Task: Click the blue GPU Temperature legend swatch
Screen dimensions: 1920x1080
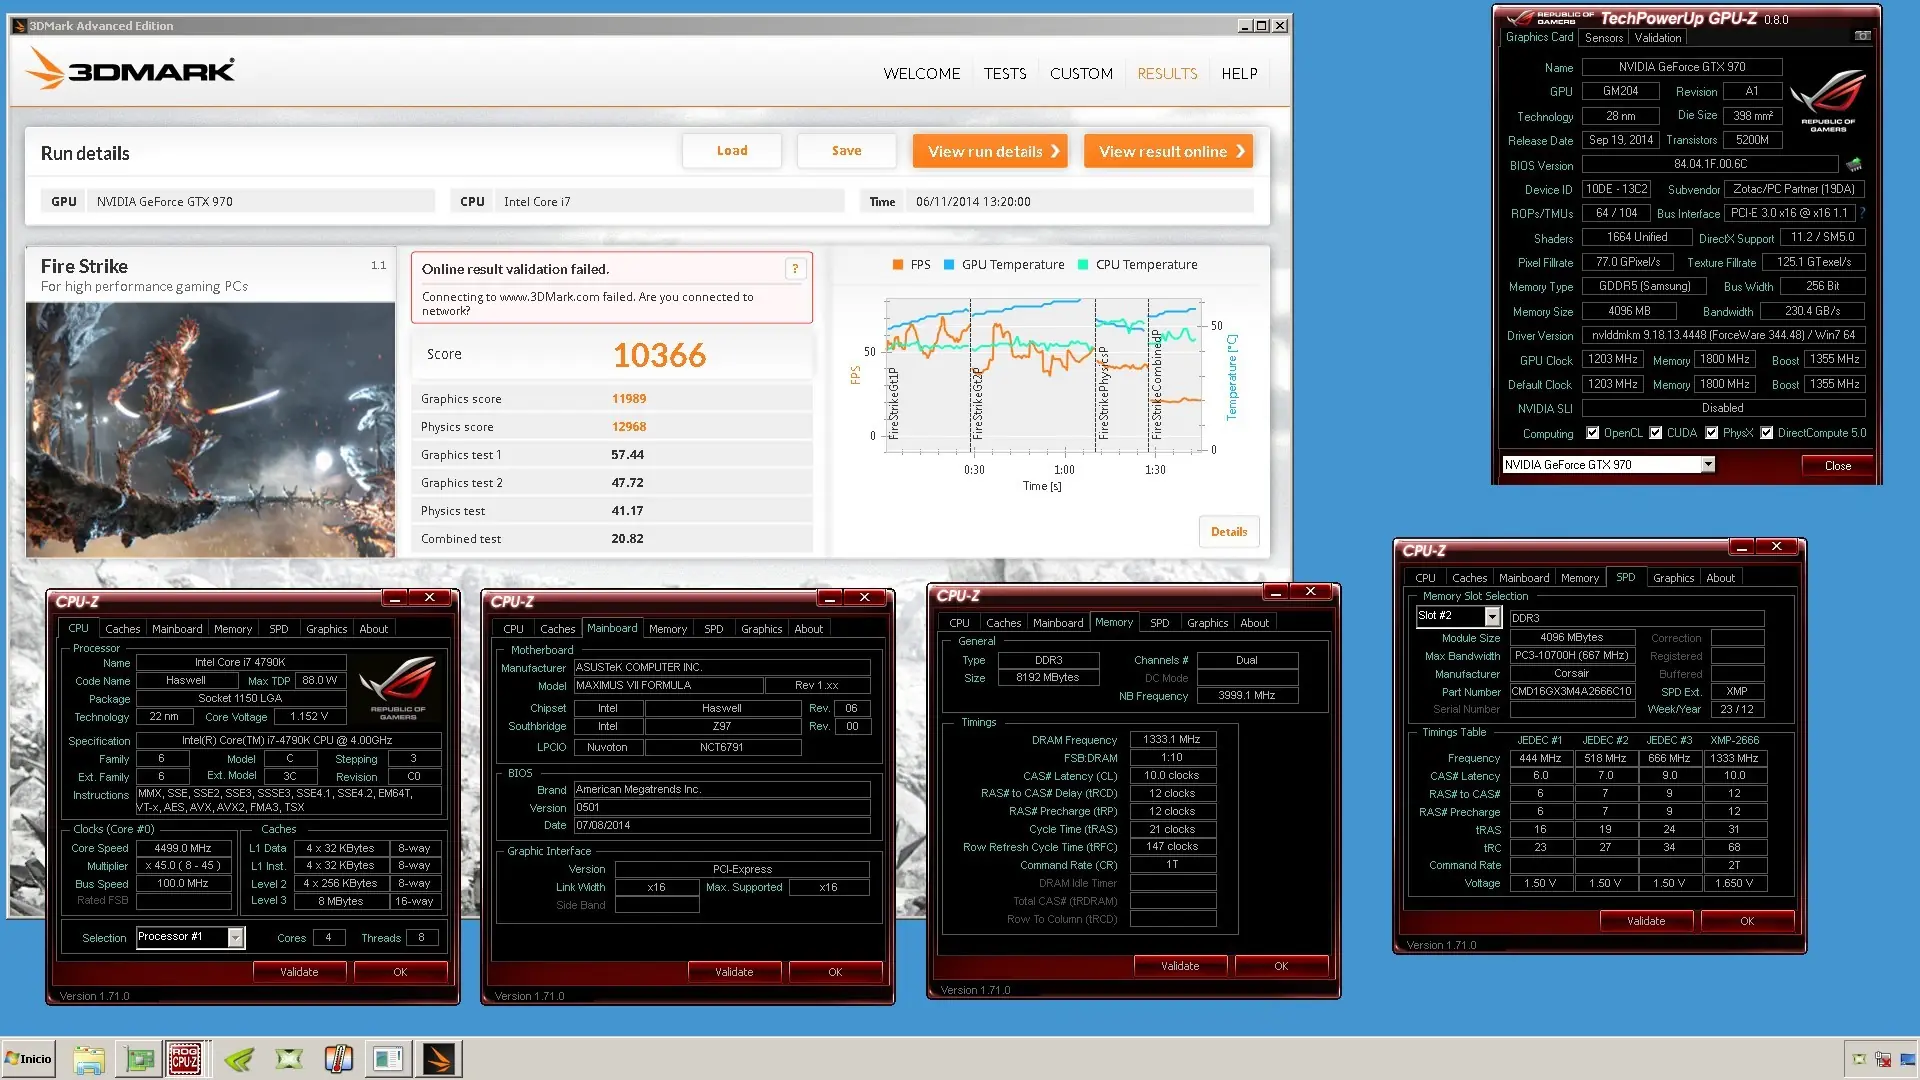Action: [x=949, y=265]
